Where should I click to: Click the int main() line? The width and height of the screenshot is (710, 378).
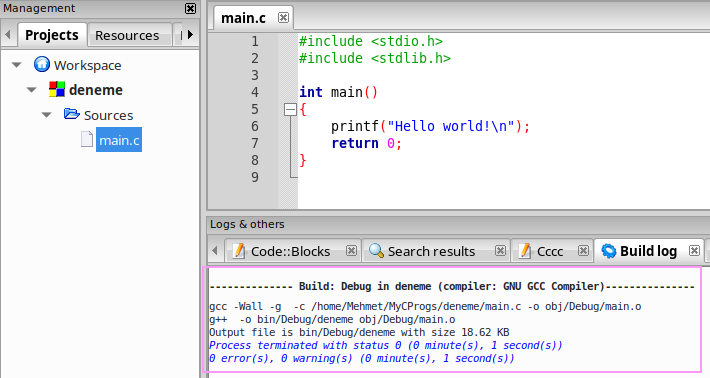tap(338, 92)
